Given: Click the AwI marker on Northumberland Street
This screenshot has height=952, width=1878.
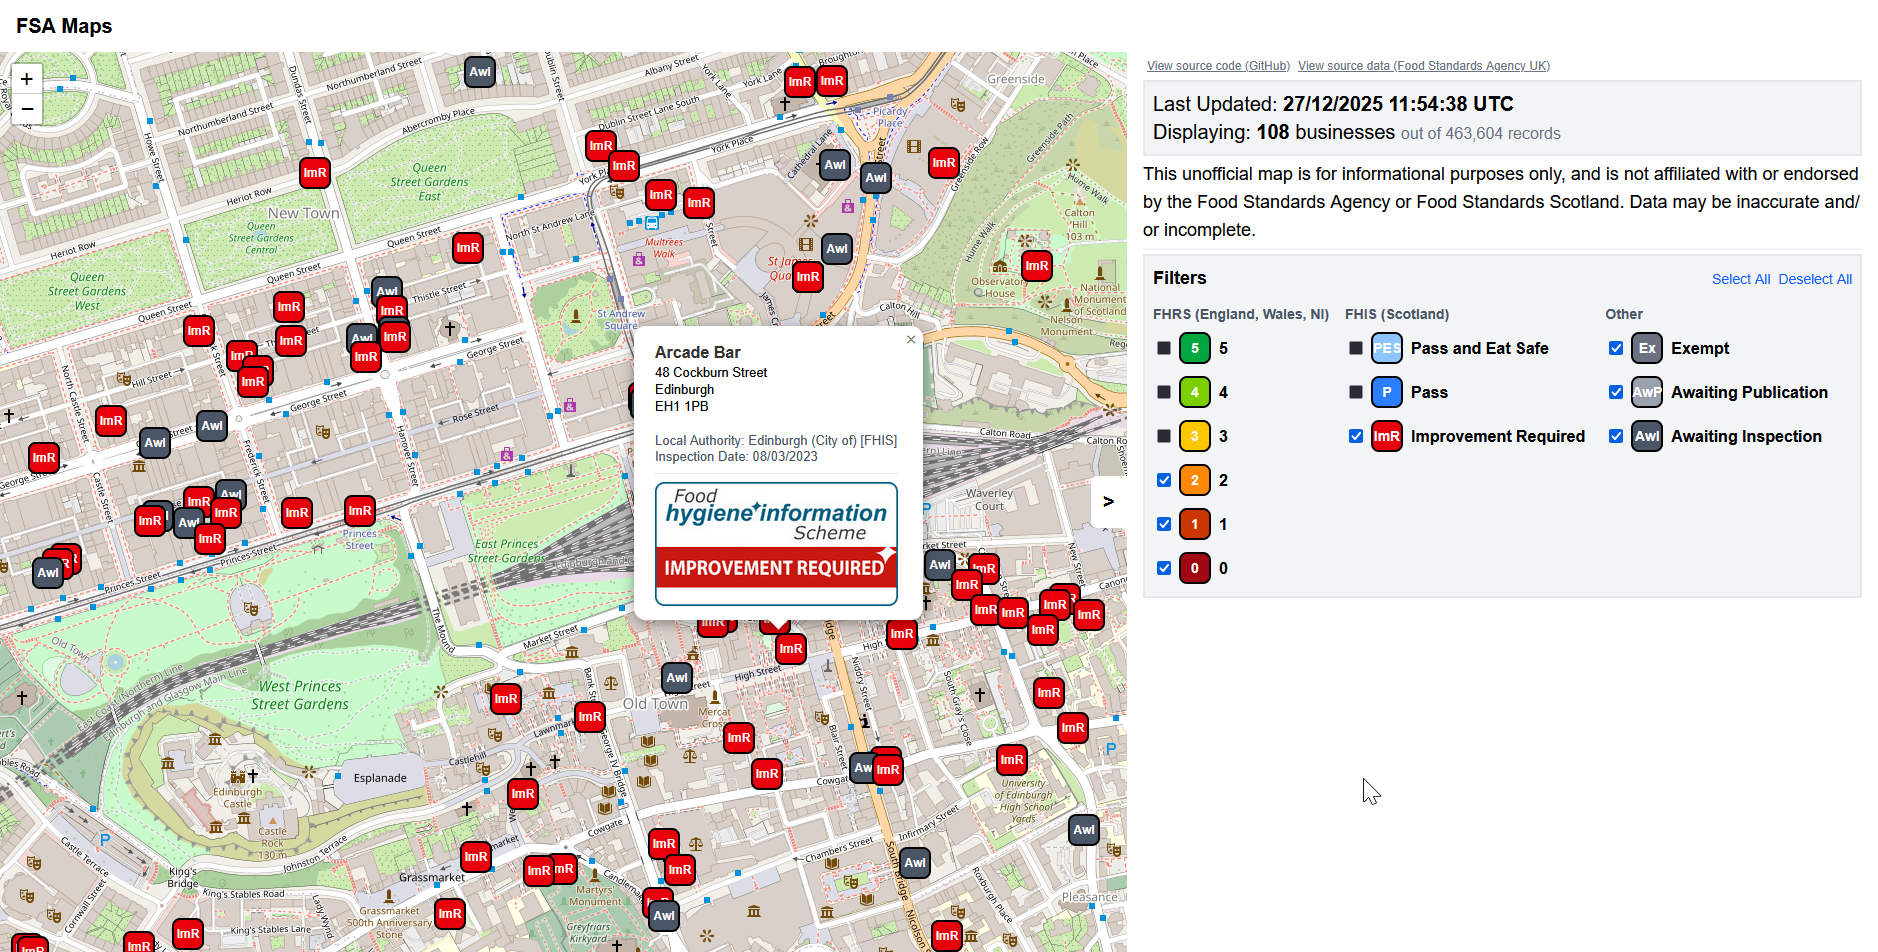Looking at the screenshot, I should click(x=480, y=72).
